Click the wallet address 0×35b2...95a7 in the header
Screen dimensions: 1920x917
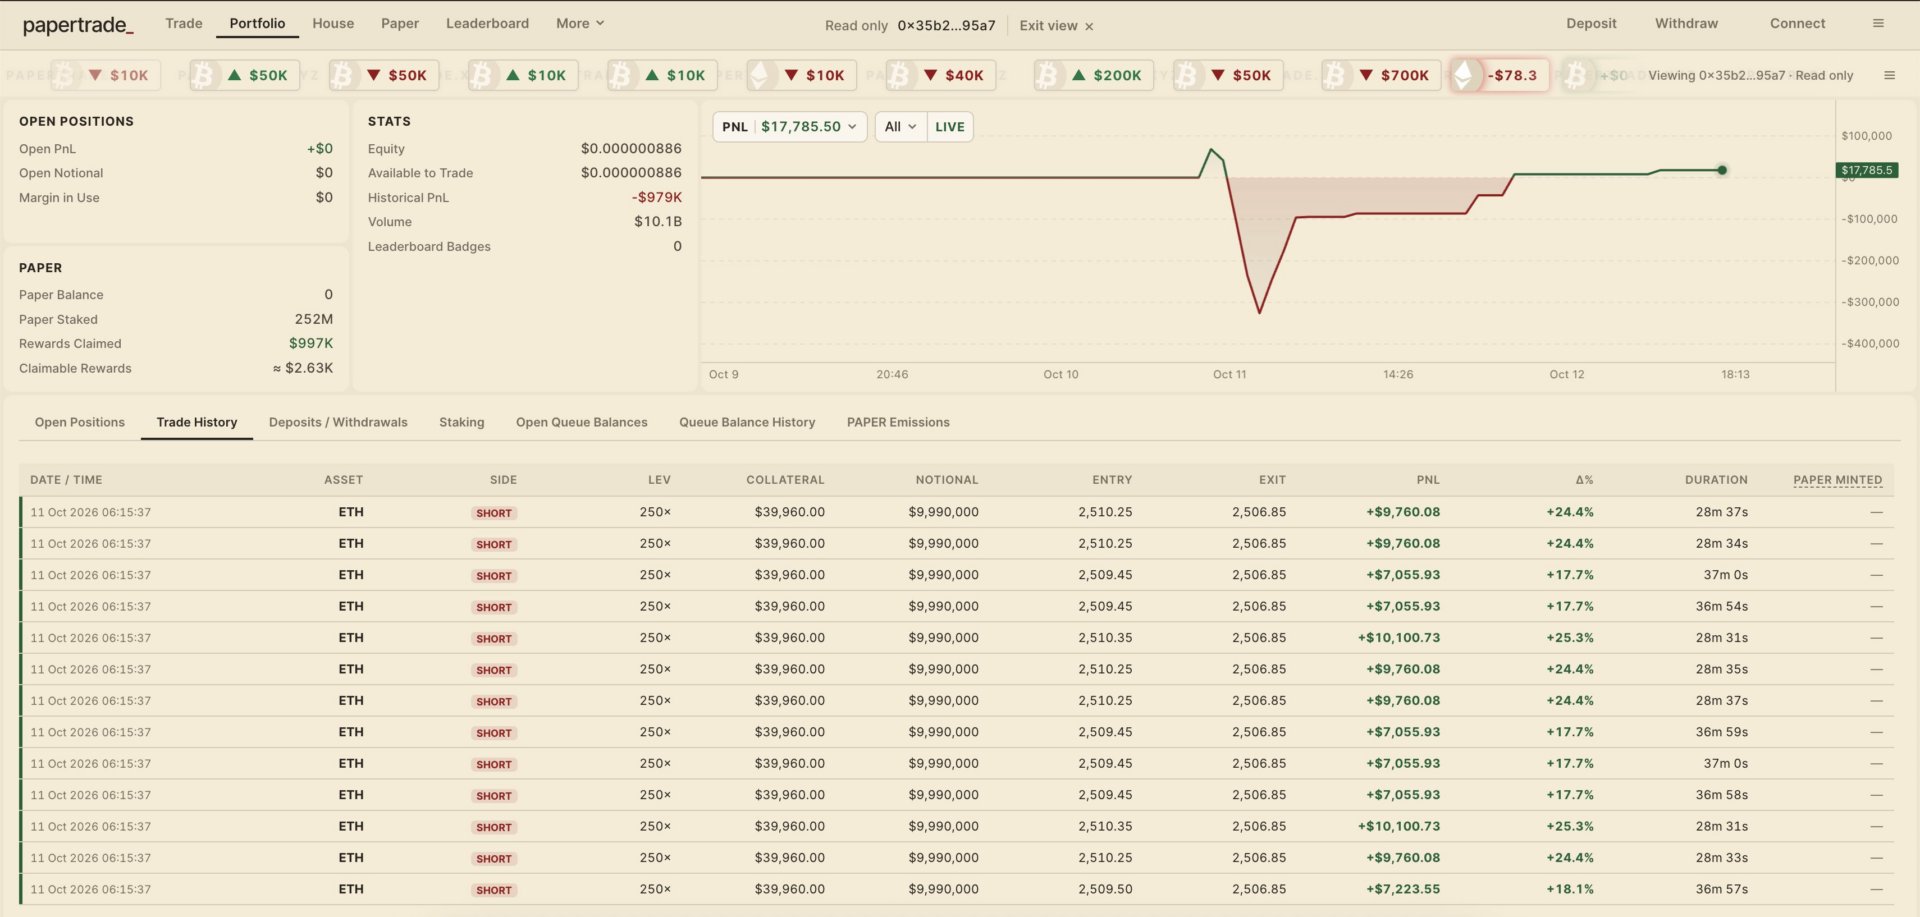tap(946, 26)
